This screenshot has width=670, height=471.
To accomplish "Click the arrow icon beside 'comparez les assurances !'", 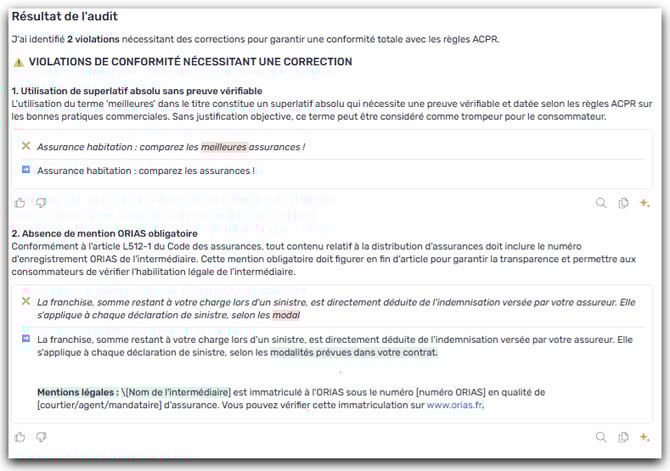I will pos(26,170).
